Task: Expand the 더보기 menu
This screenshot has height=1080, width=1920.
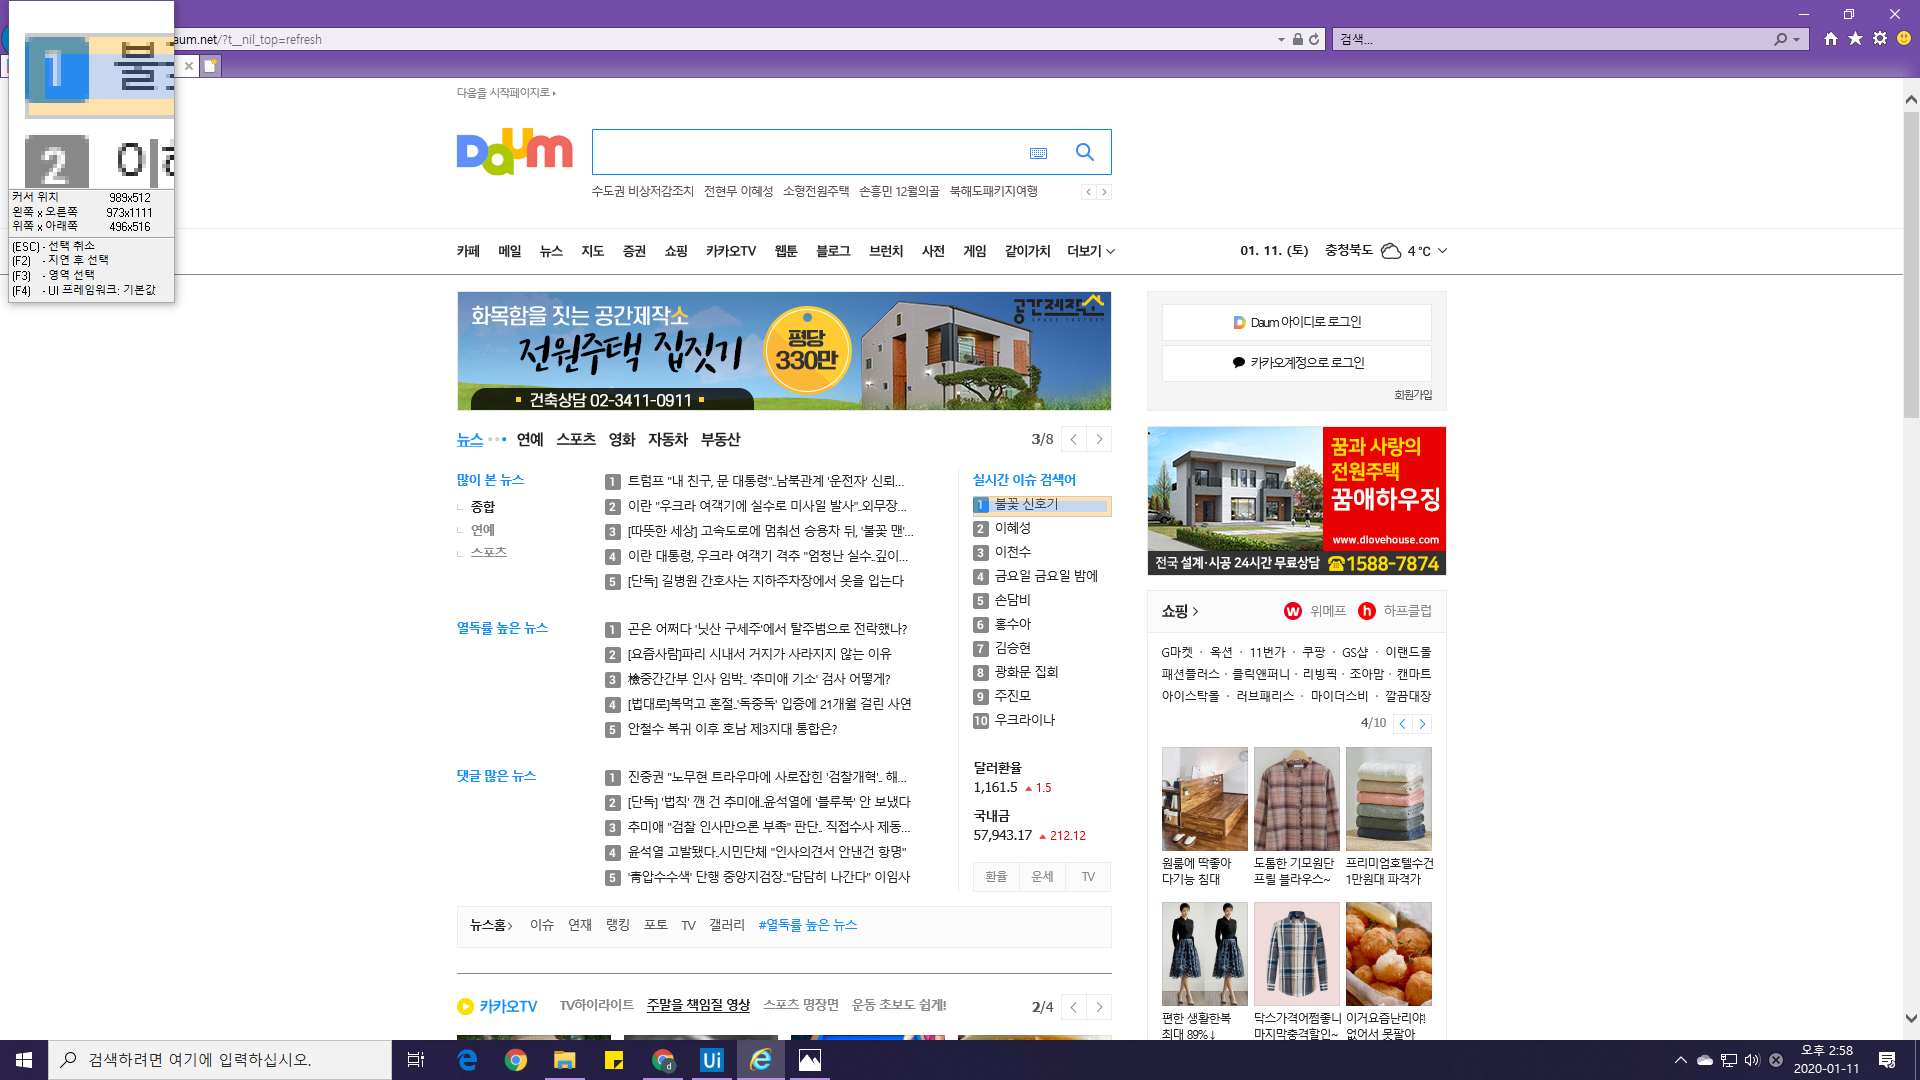Action: (1090, 251)
